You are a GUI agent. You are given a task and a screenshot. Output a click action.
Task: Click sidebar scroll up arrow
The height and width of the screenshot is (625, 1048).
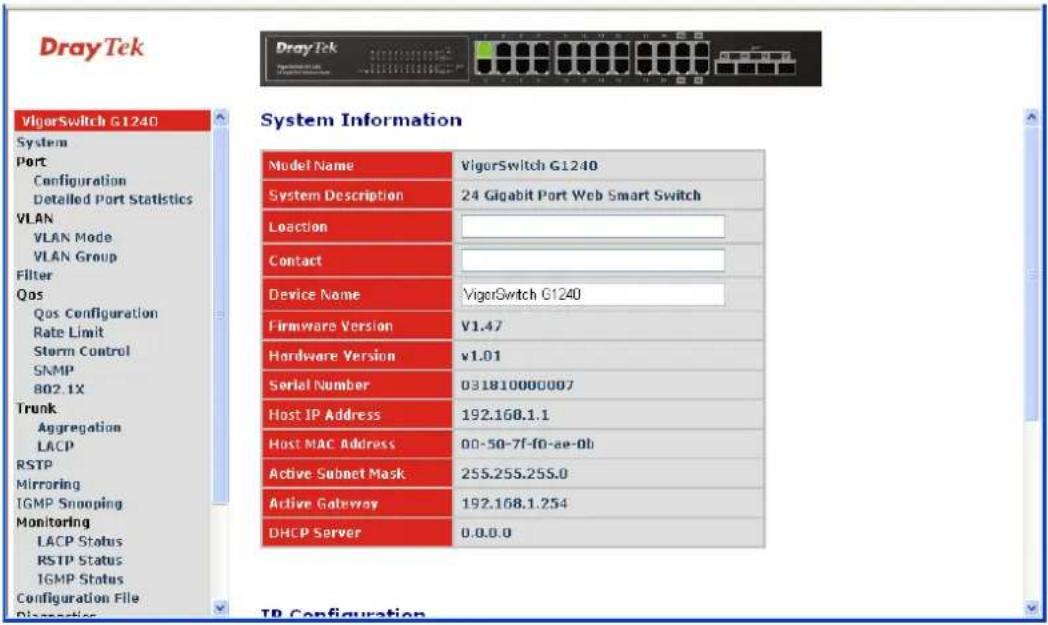[220, 118]
